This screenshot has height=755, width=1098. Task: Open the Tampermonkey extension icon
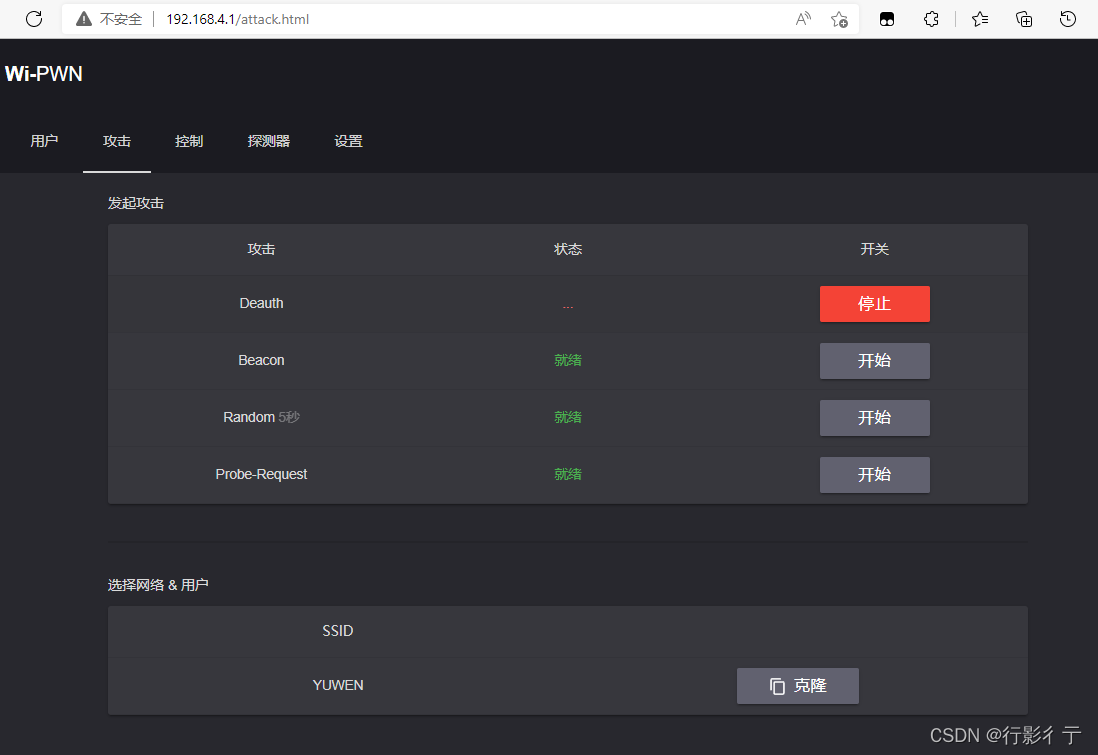coord(887,19)
